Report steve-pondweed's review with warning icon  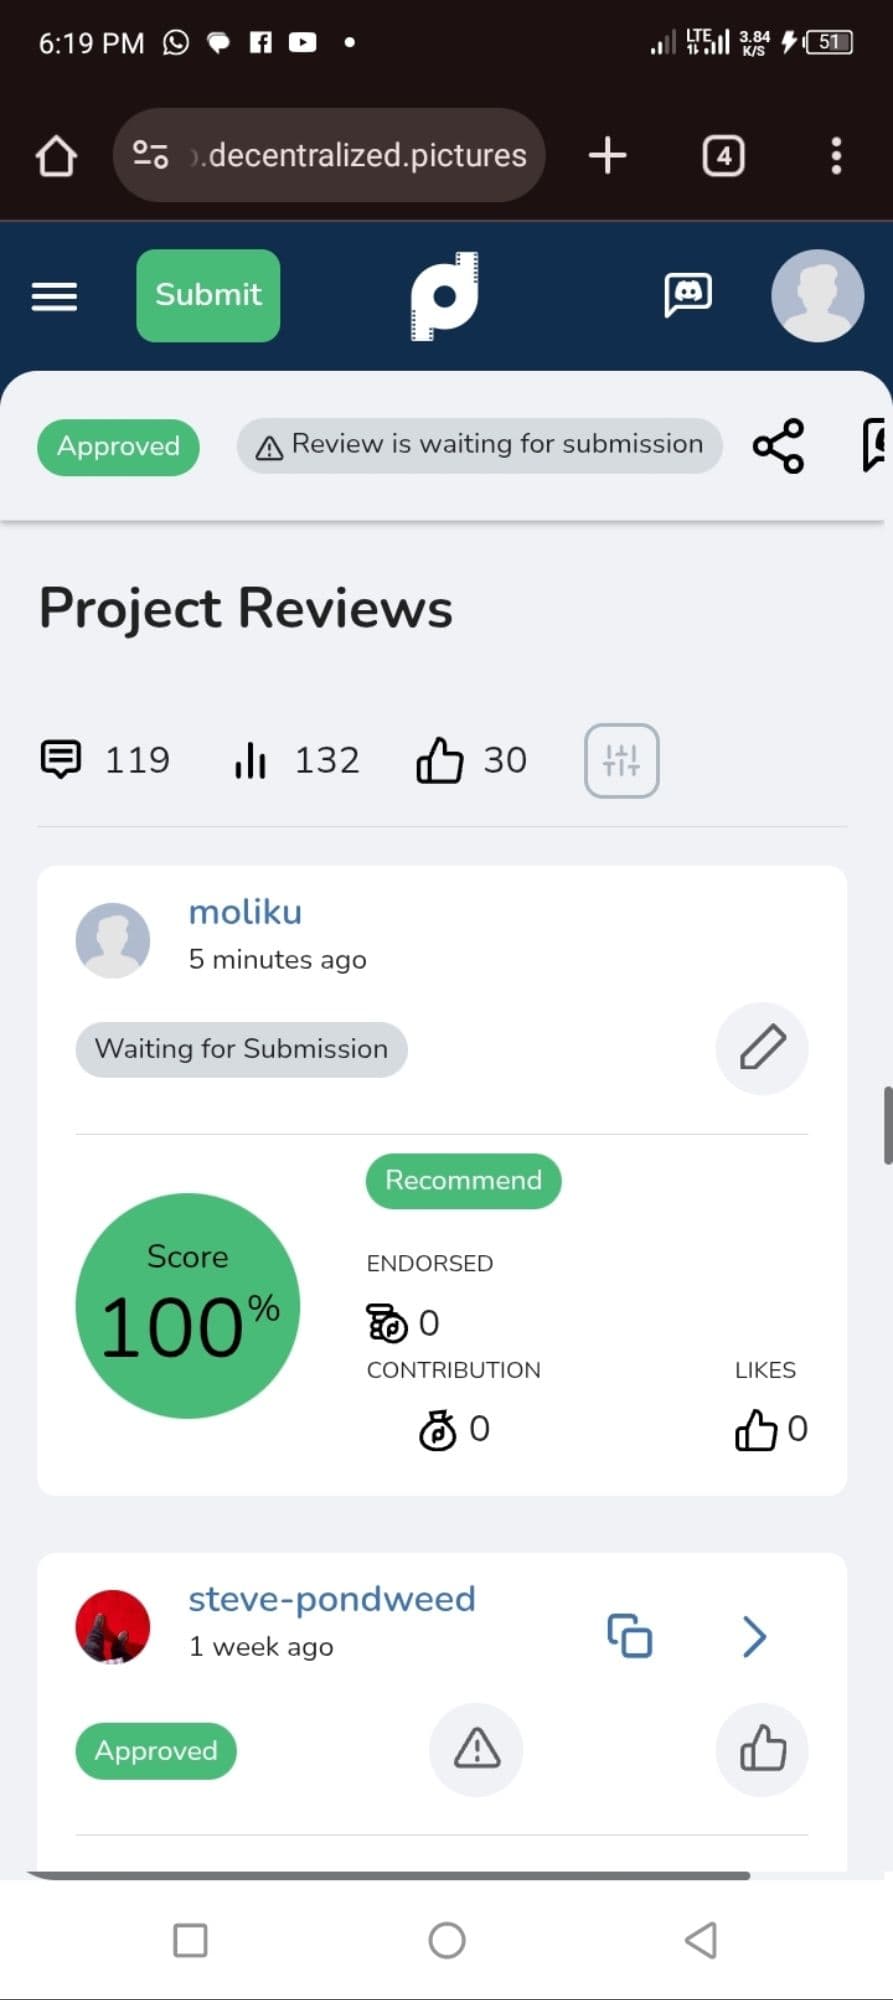(477, 1750)
